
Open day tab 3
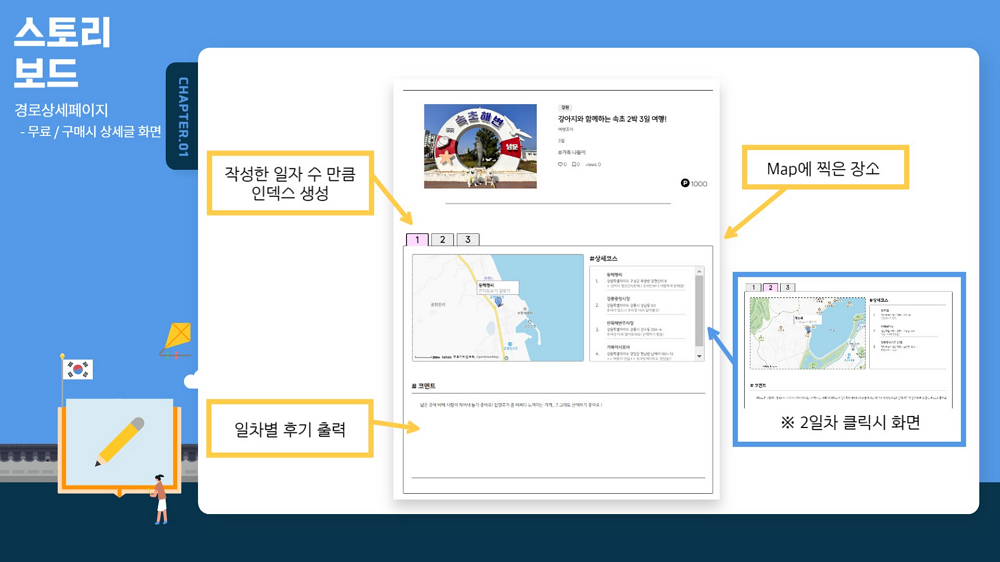coord(467,240)
